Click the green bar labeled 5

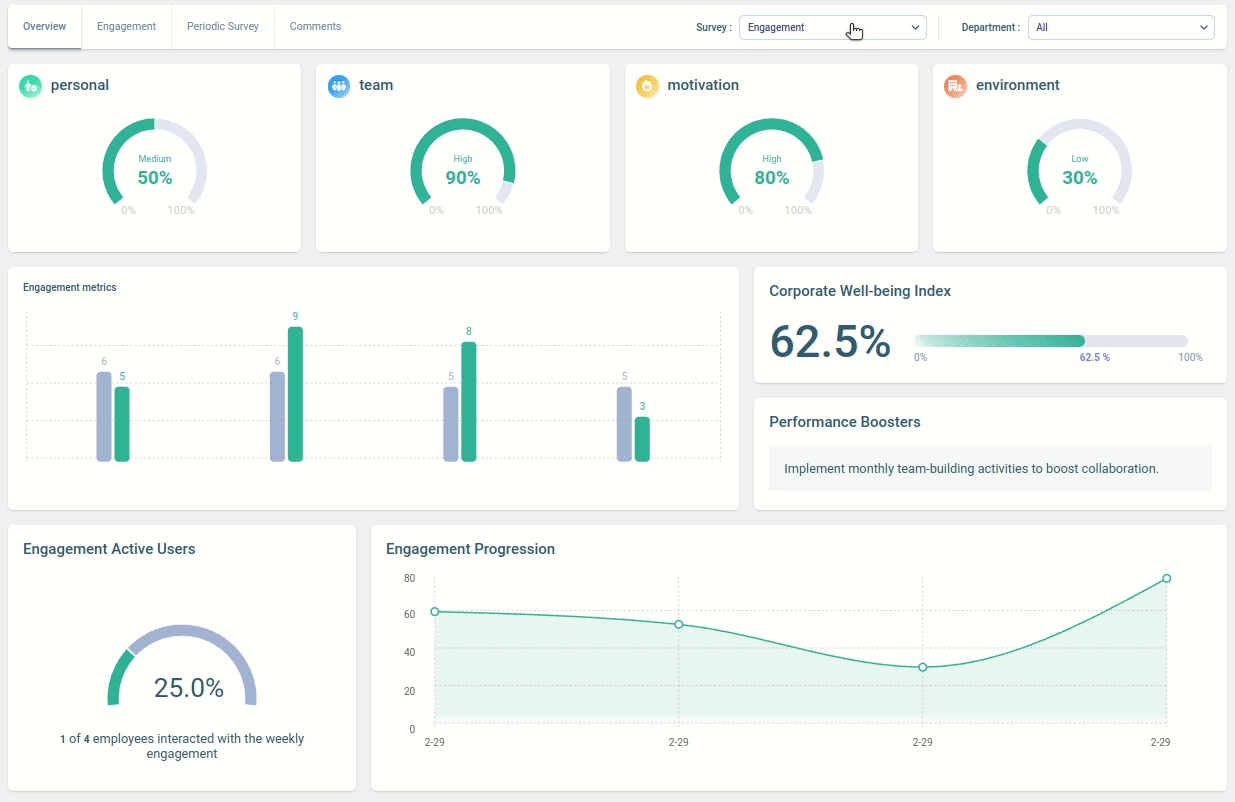point(122,424)
